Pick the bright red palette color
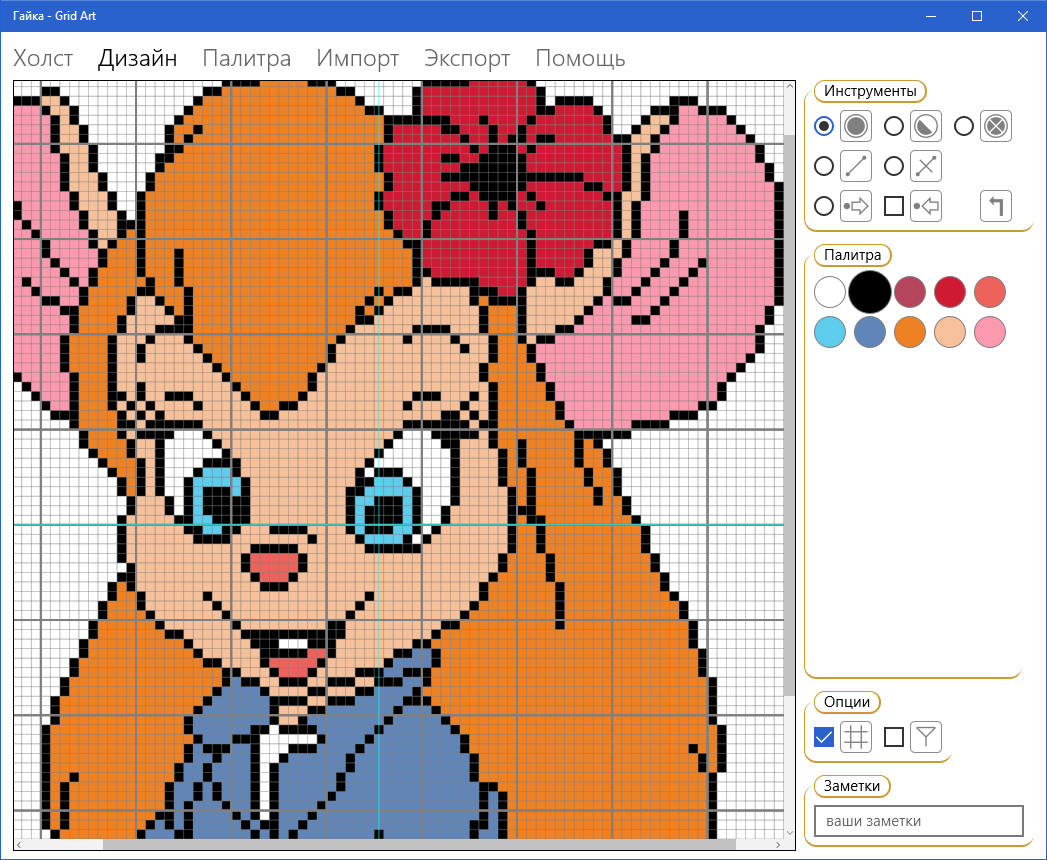This screenshot has height=860, width=1047. pos(950,292)
